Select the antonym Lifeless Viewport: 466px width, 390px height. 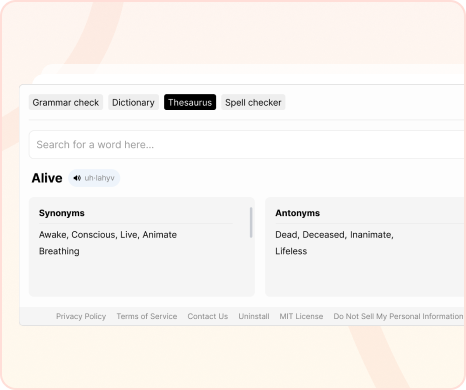(291, 251)
